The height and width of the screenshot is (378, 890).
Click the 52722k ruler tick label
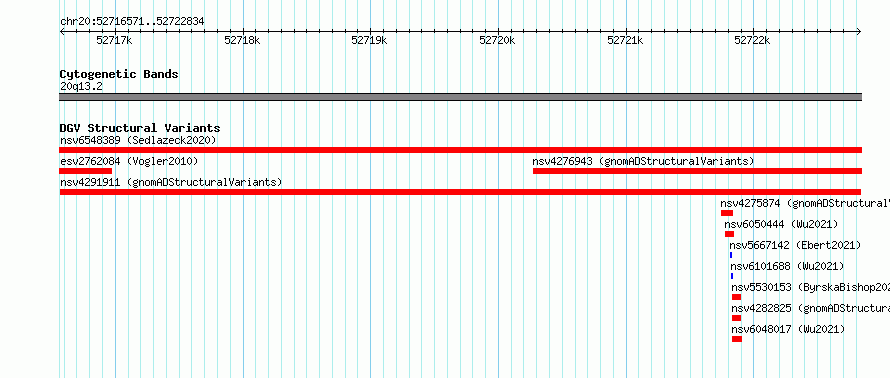(x=753, y=40)
